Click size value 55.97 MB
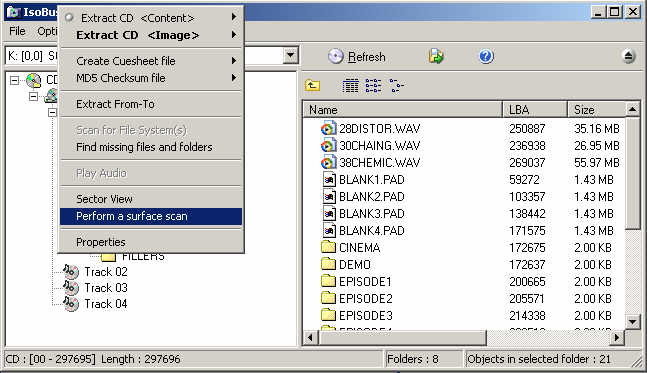 (x=597, y=163)
